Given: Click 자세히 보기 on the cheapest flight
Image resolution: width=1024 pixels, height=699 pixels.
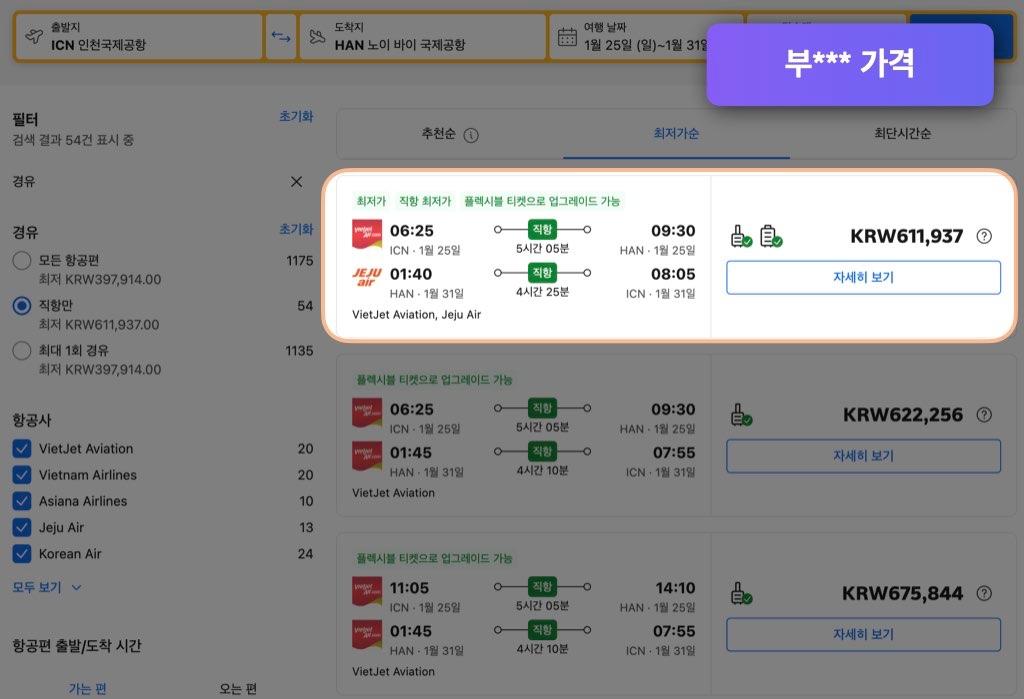Looking at the screenshot, I should [x=862, y=278].
